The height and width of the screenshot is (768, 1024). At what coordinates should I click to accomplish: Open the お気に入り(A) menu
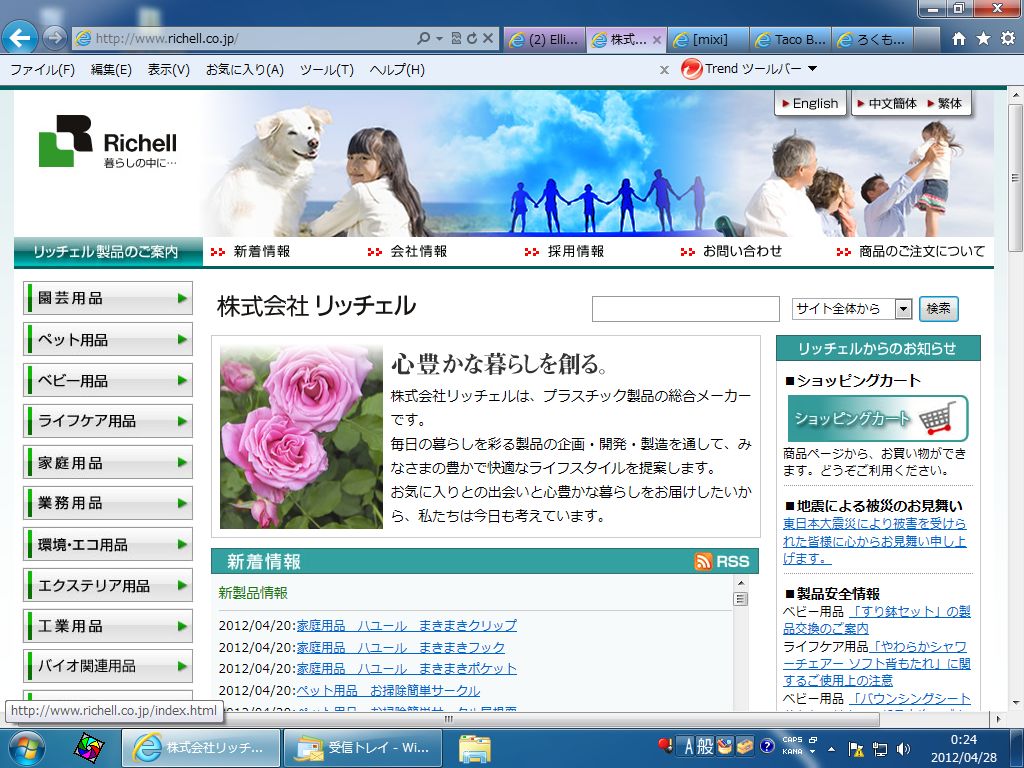click(245, 69)
